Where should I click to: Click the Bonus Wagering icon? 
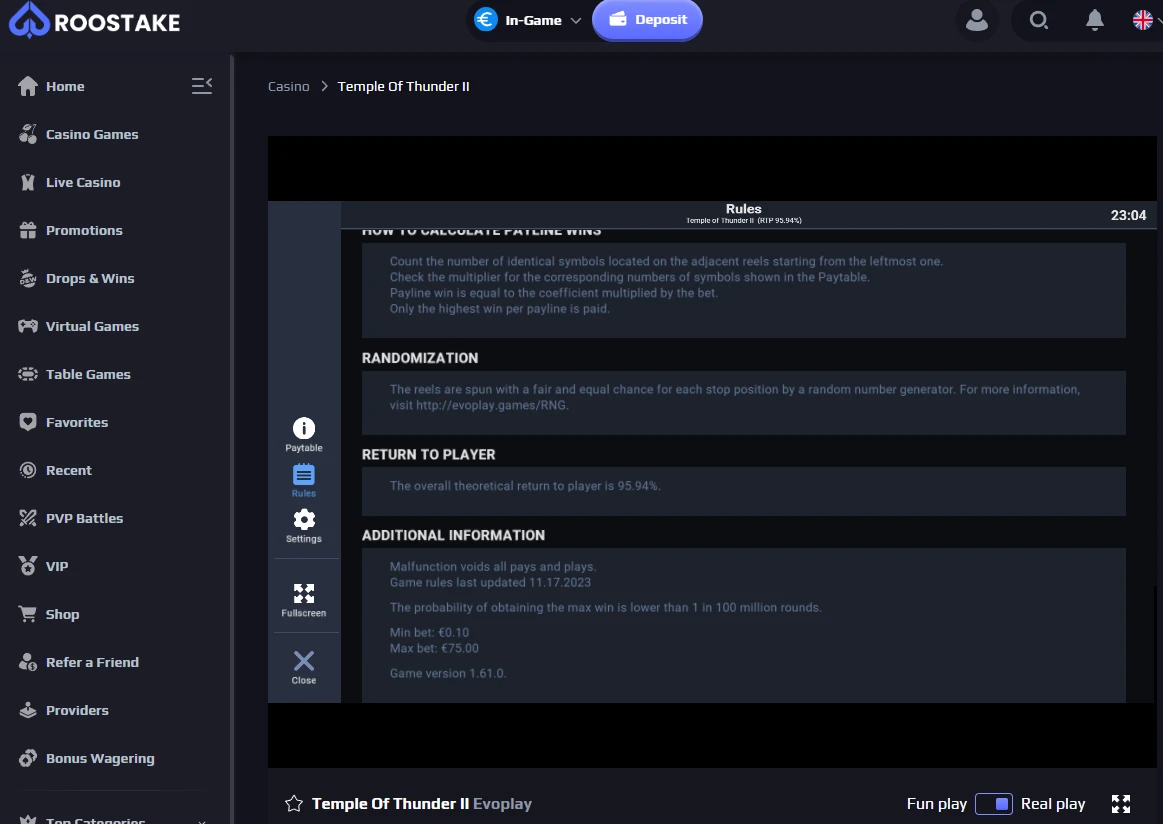click(x=27, y=758)
